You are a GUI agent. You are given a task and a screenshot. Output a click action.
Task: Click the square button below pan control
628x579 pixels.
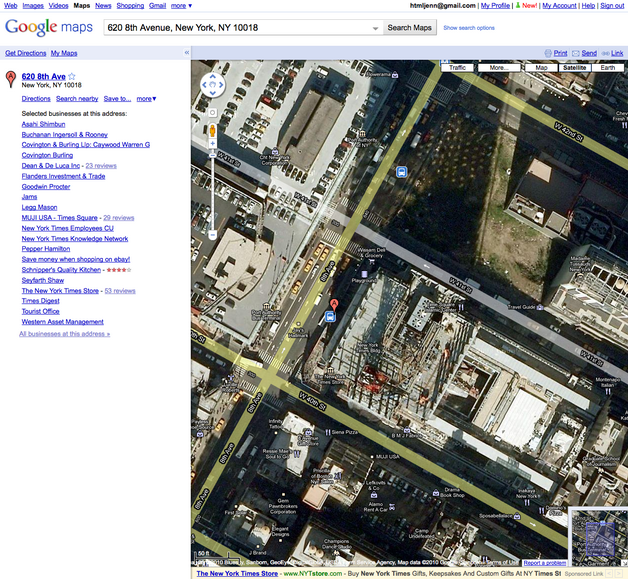[x=213, y=113]
